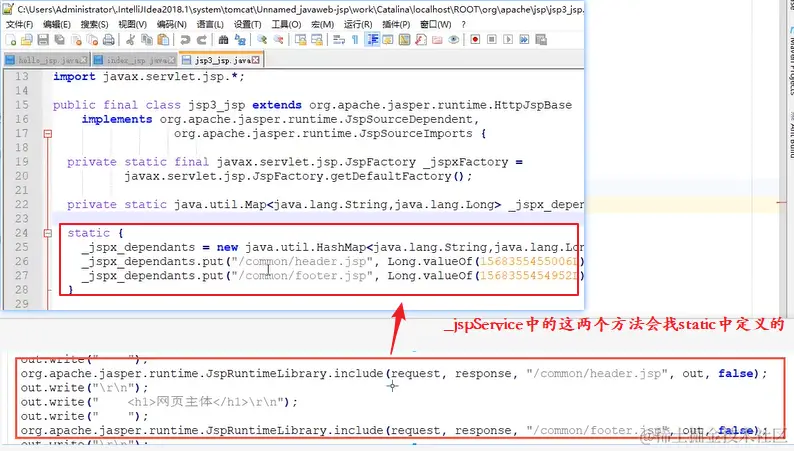Open the 搜索(S) menu

tap(94, 24)
